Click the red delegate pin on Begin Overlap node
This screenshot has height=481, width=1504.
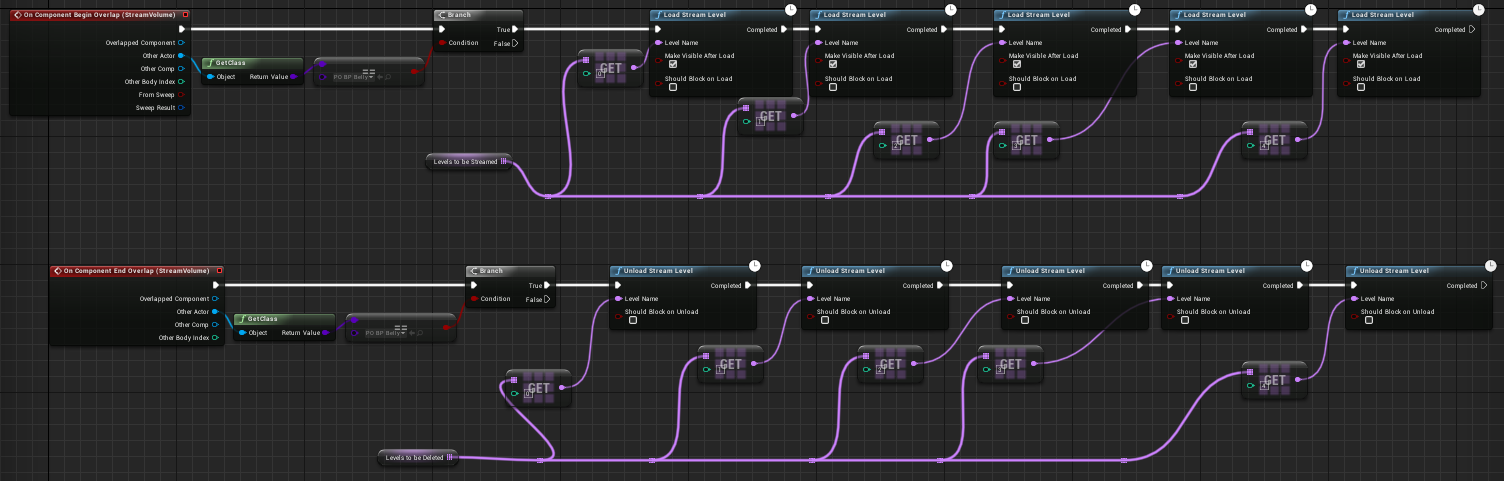point(186,15)
